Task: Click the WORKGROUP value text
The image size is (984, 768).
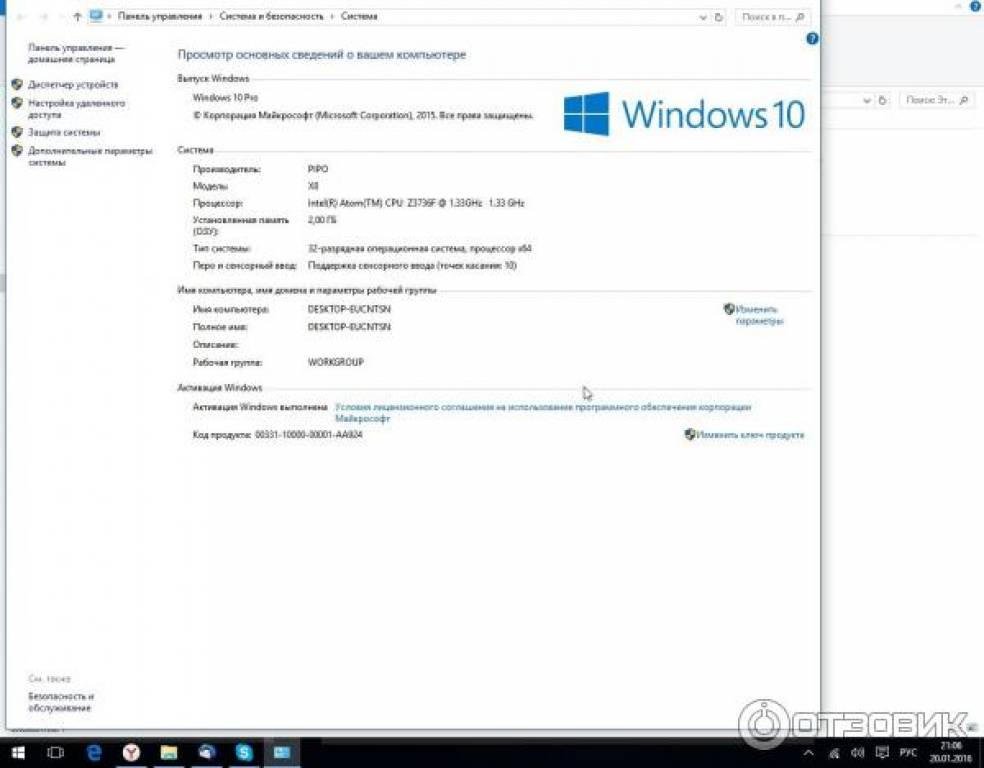Action: coord(336,363)
